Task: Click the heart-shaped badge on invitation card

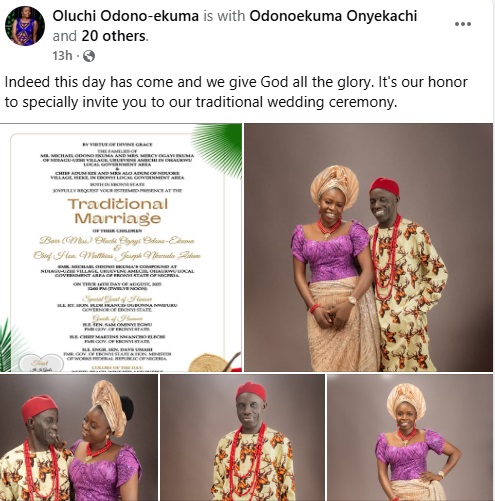Action: (41, 363)
